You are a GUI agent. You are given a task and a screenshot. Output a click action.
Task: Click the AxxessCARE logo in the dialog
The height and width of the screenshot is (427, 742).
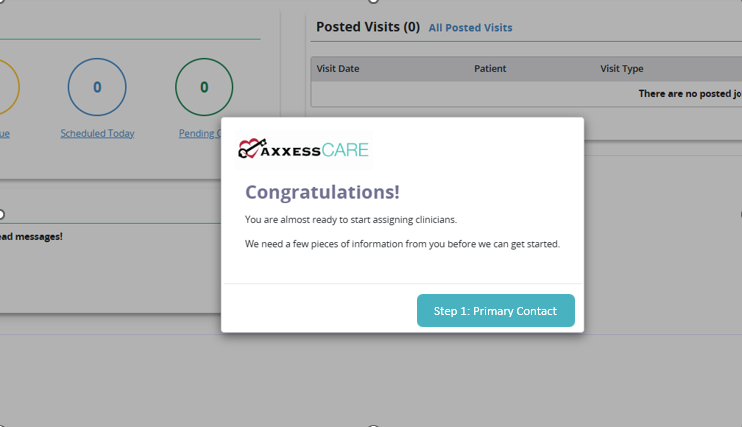click(303, 150)
